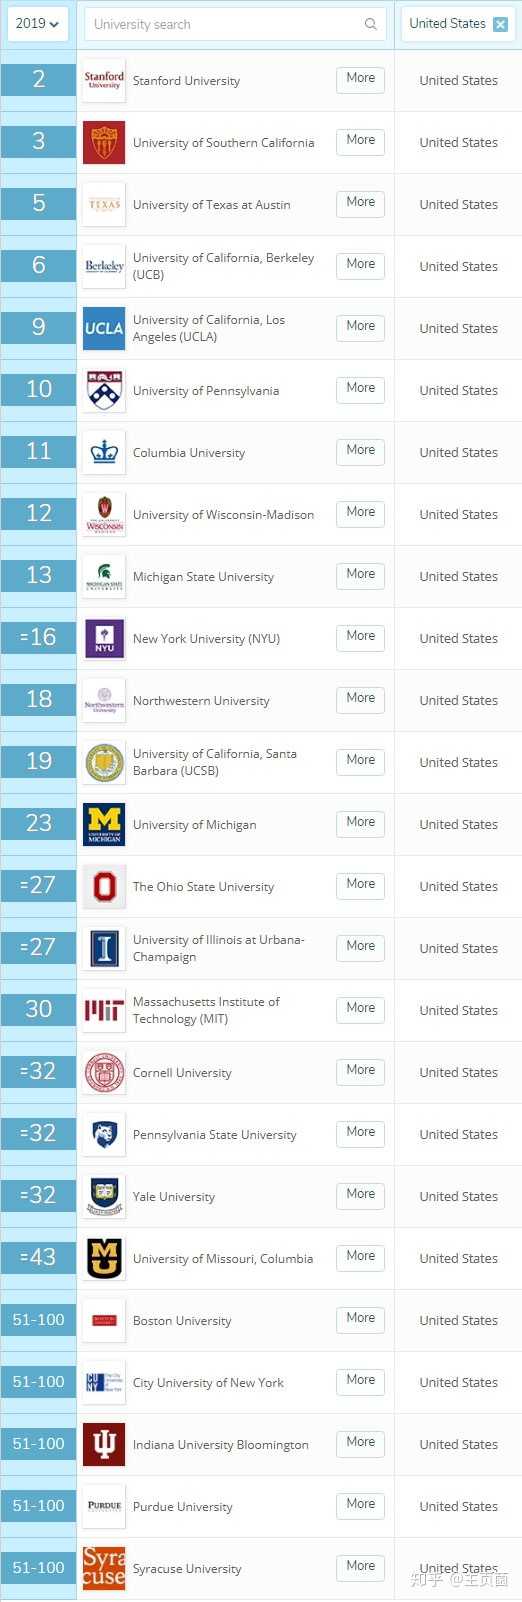Expand More for Yale University
Viewport: 522px width, 1602px height.
pos(361,1195)
